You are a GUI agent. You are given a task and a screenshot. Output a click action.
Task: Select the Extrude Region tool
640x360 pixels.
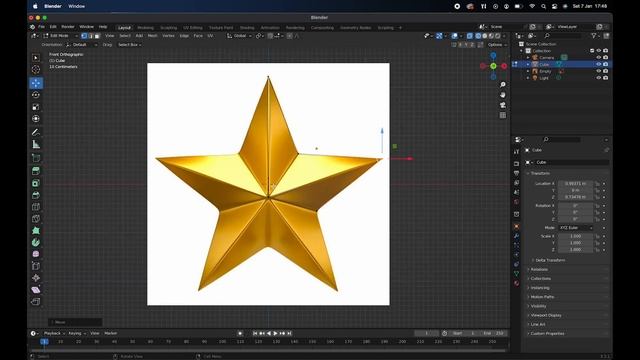pyautogui.click(x=36, y=171)
